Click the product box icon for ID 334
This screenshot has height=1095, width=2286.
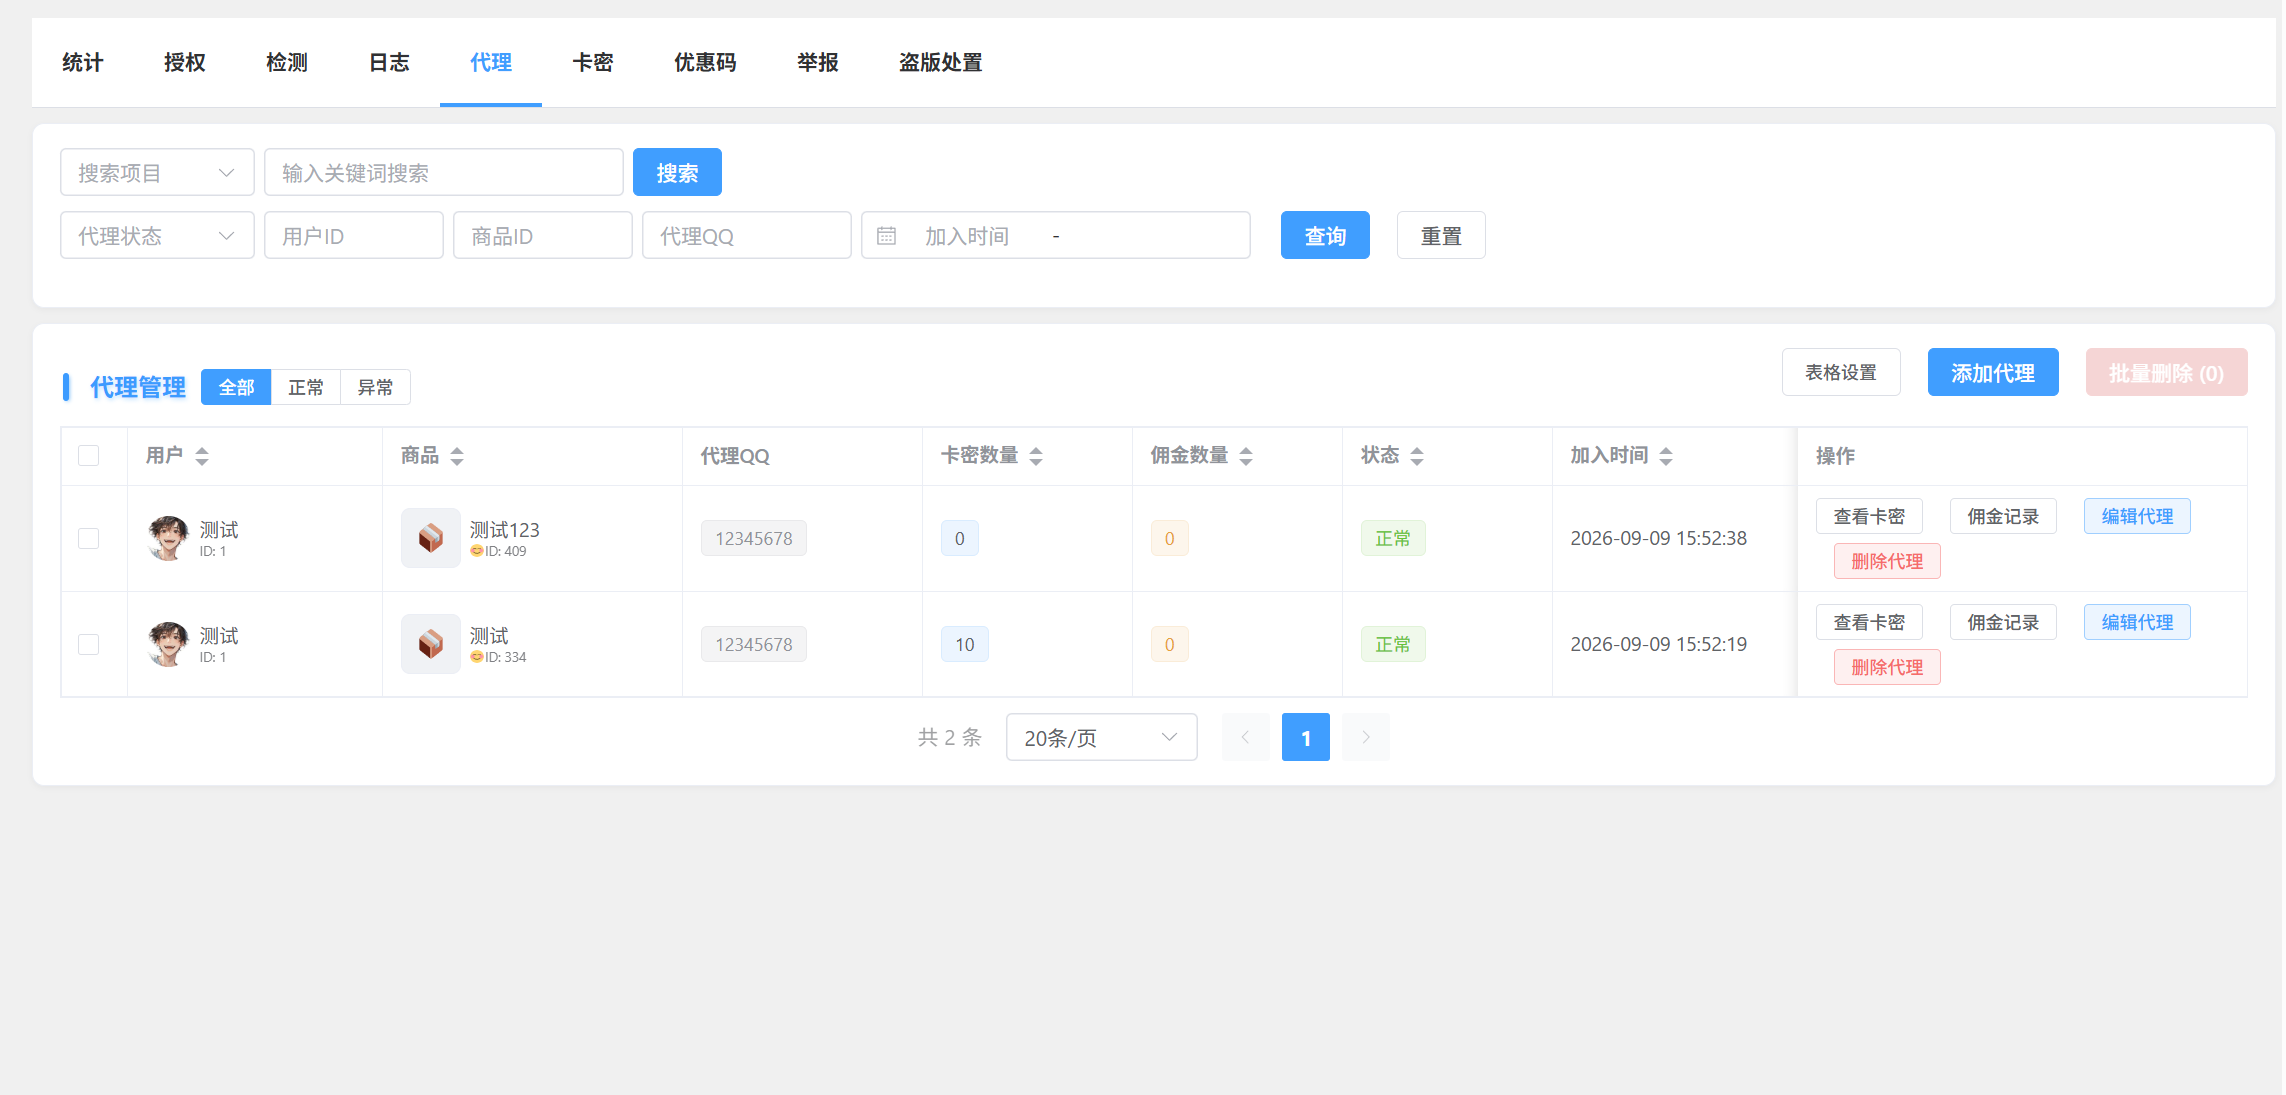click(431, 644)
